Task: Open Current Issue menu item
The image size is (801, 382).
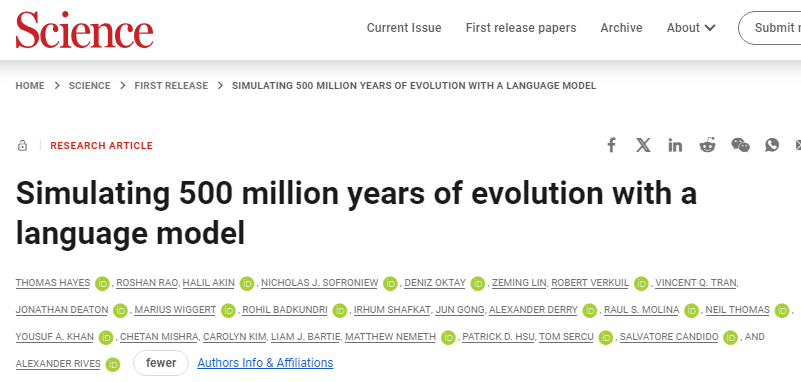Action: [404, 28]
